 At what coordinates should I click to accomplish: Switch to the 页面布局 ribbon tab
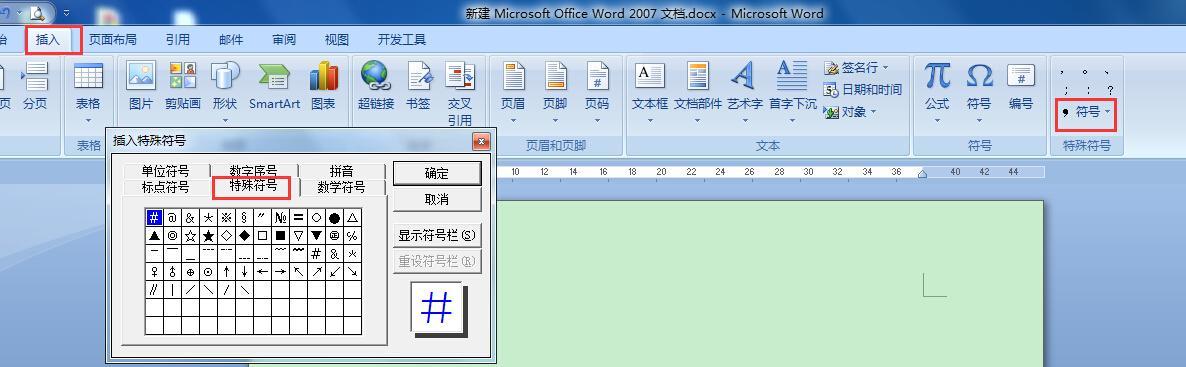click(x=113, y=39)
